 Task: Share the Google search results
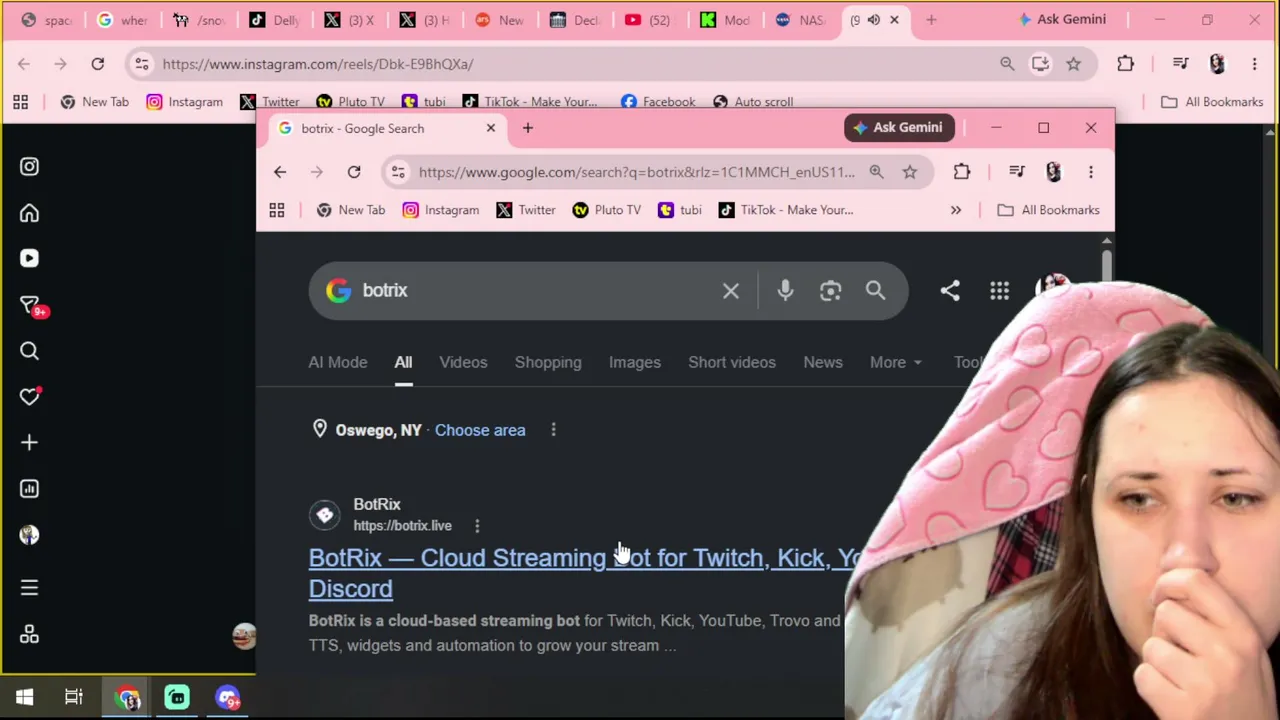pyautogui.click(x=950, y=290)
